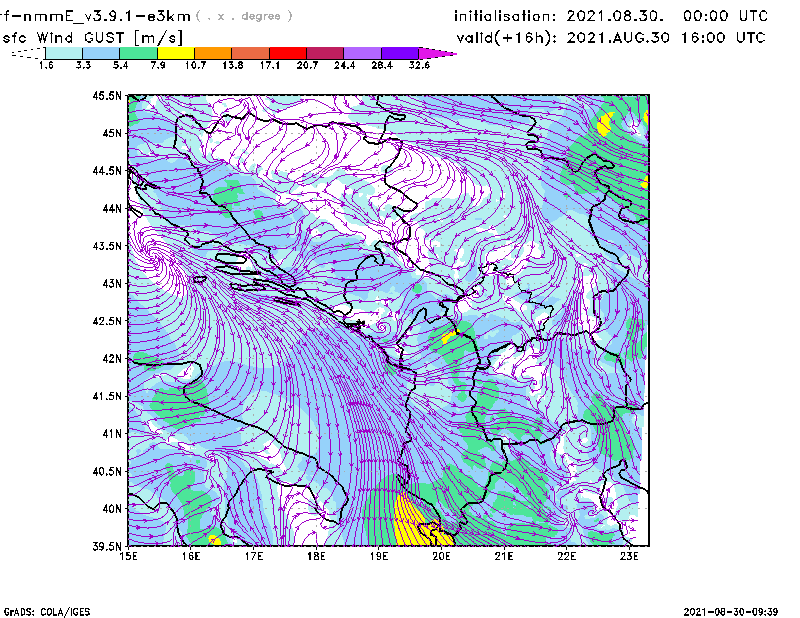
Task: Click the red 17.1–20.7 legend swatch
Action: click(x=288, y=53)
